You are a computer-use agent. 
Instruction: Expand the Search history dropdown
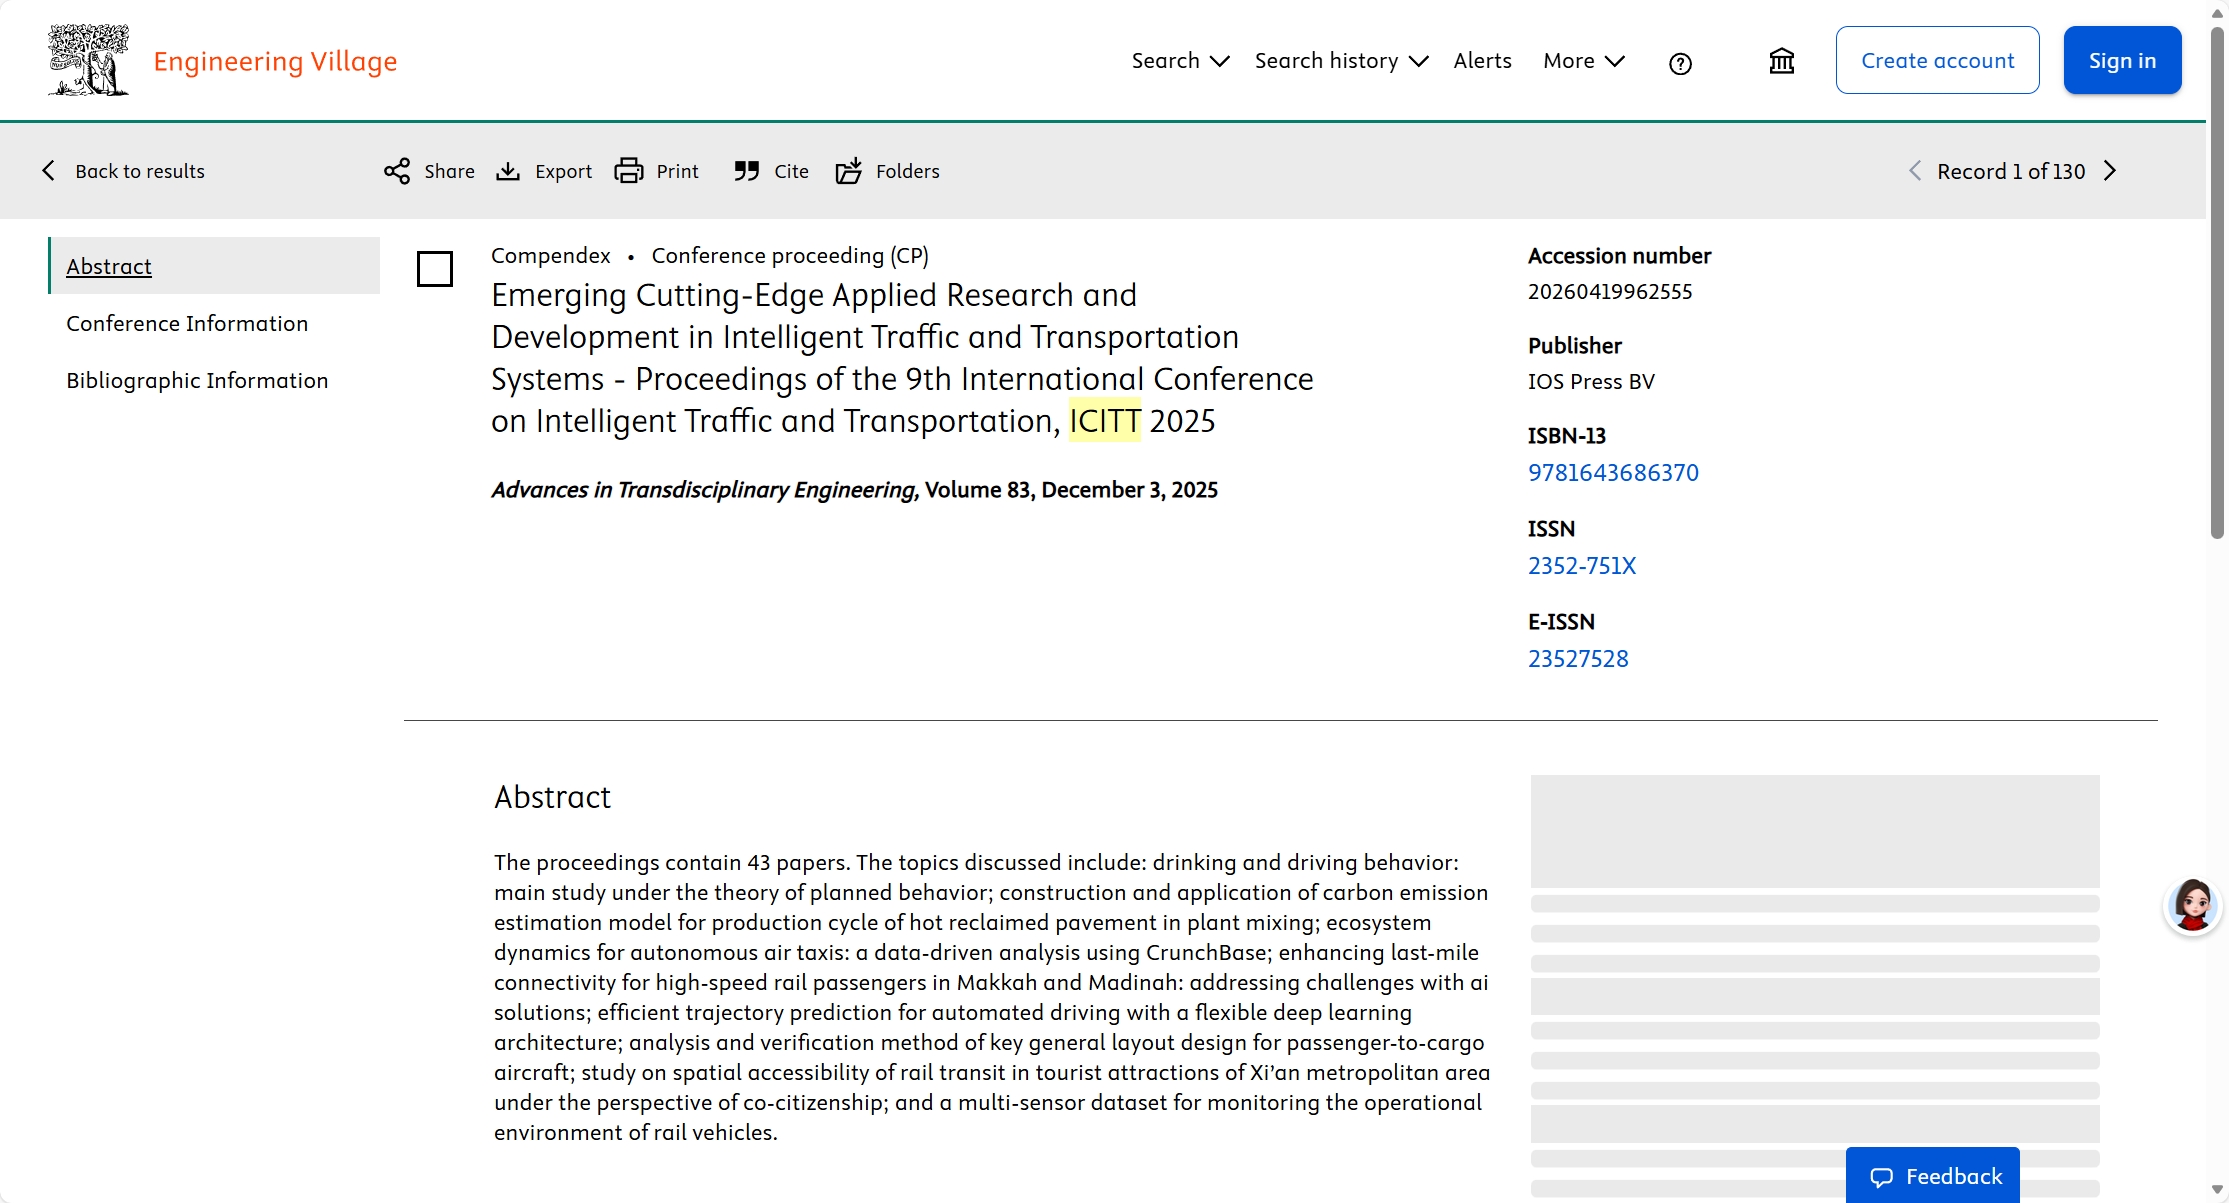[1341, 61]
